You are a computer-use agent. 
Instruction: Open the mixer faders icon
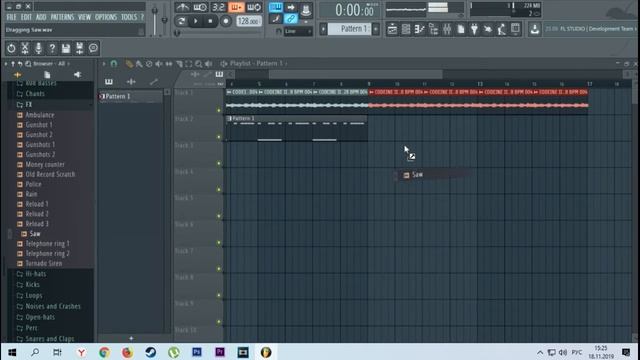pos(447,29)
